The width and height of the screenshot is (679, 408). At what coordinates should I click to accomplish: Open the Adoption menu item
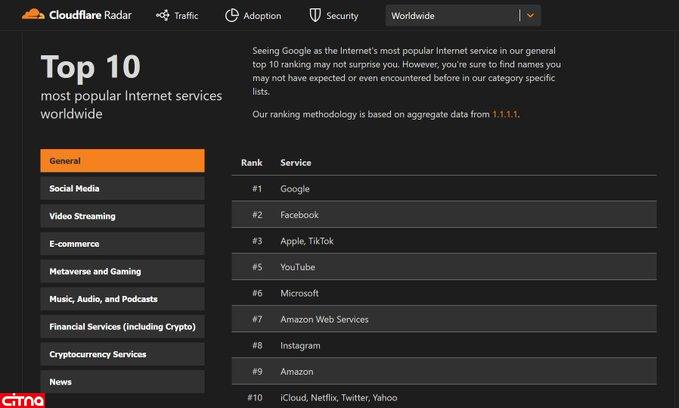262,16
